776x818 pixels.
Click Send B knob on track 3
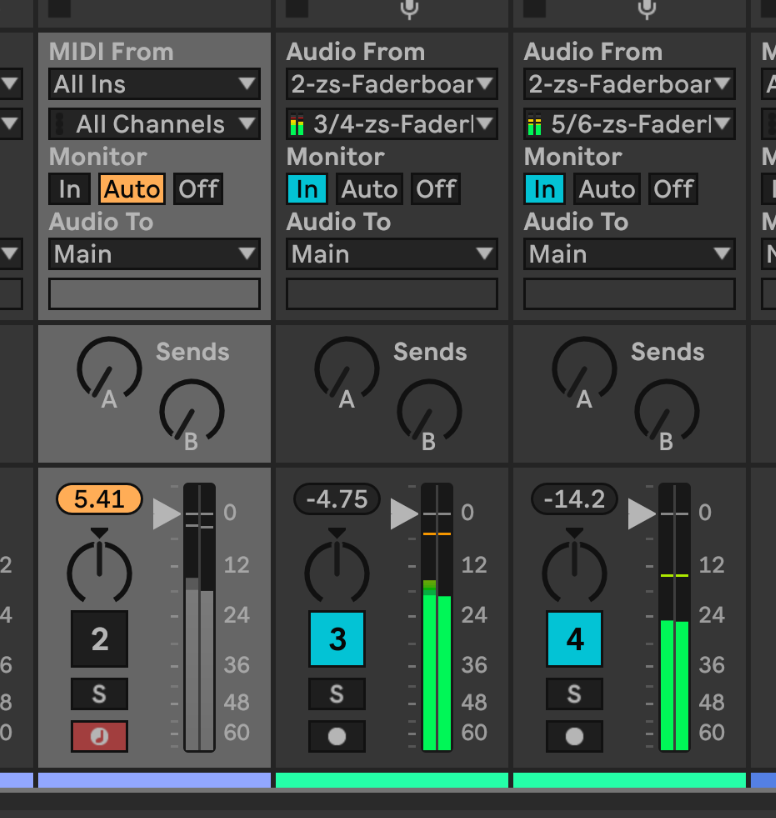tap(429, 411)
